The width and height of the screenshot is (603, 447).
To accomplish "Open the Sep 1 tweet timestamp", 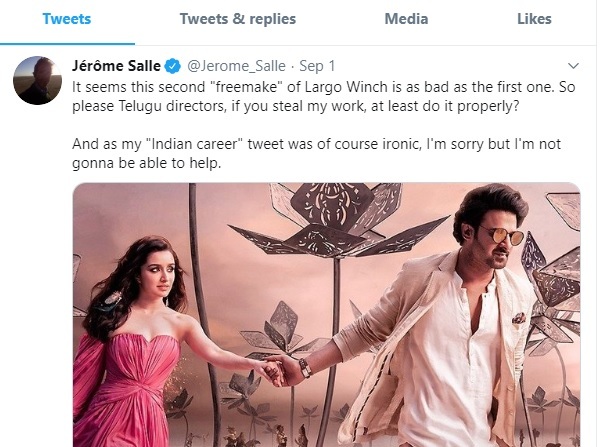I will point(317,66).
